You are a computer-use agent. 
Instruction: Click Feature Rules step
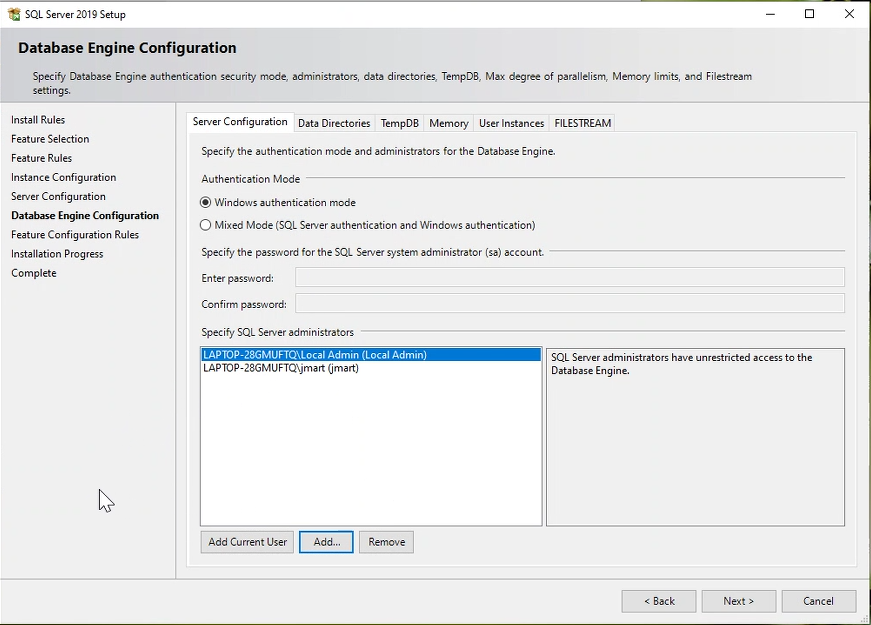click(x=41, y=158)
